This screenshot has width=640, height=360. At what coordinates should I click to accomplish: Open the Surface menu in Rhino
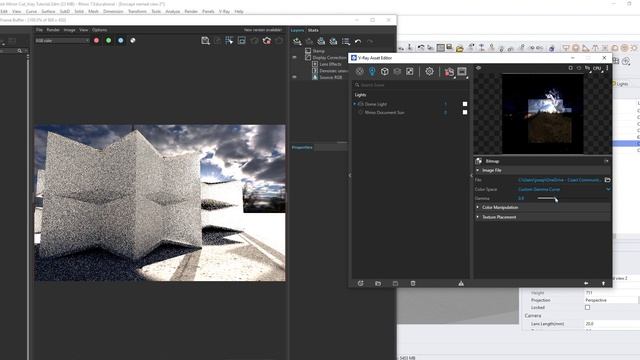pos(48,11)
